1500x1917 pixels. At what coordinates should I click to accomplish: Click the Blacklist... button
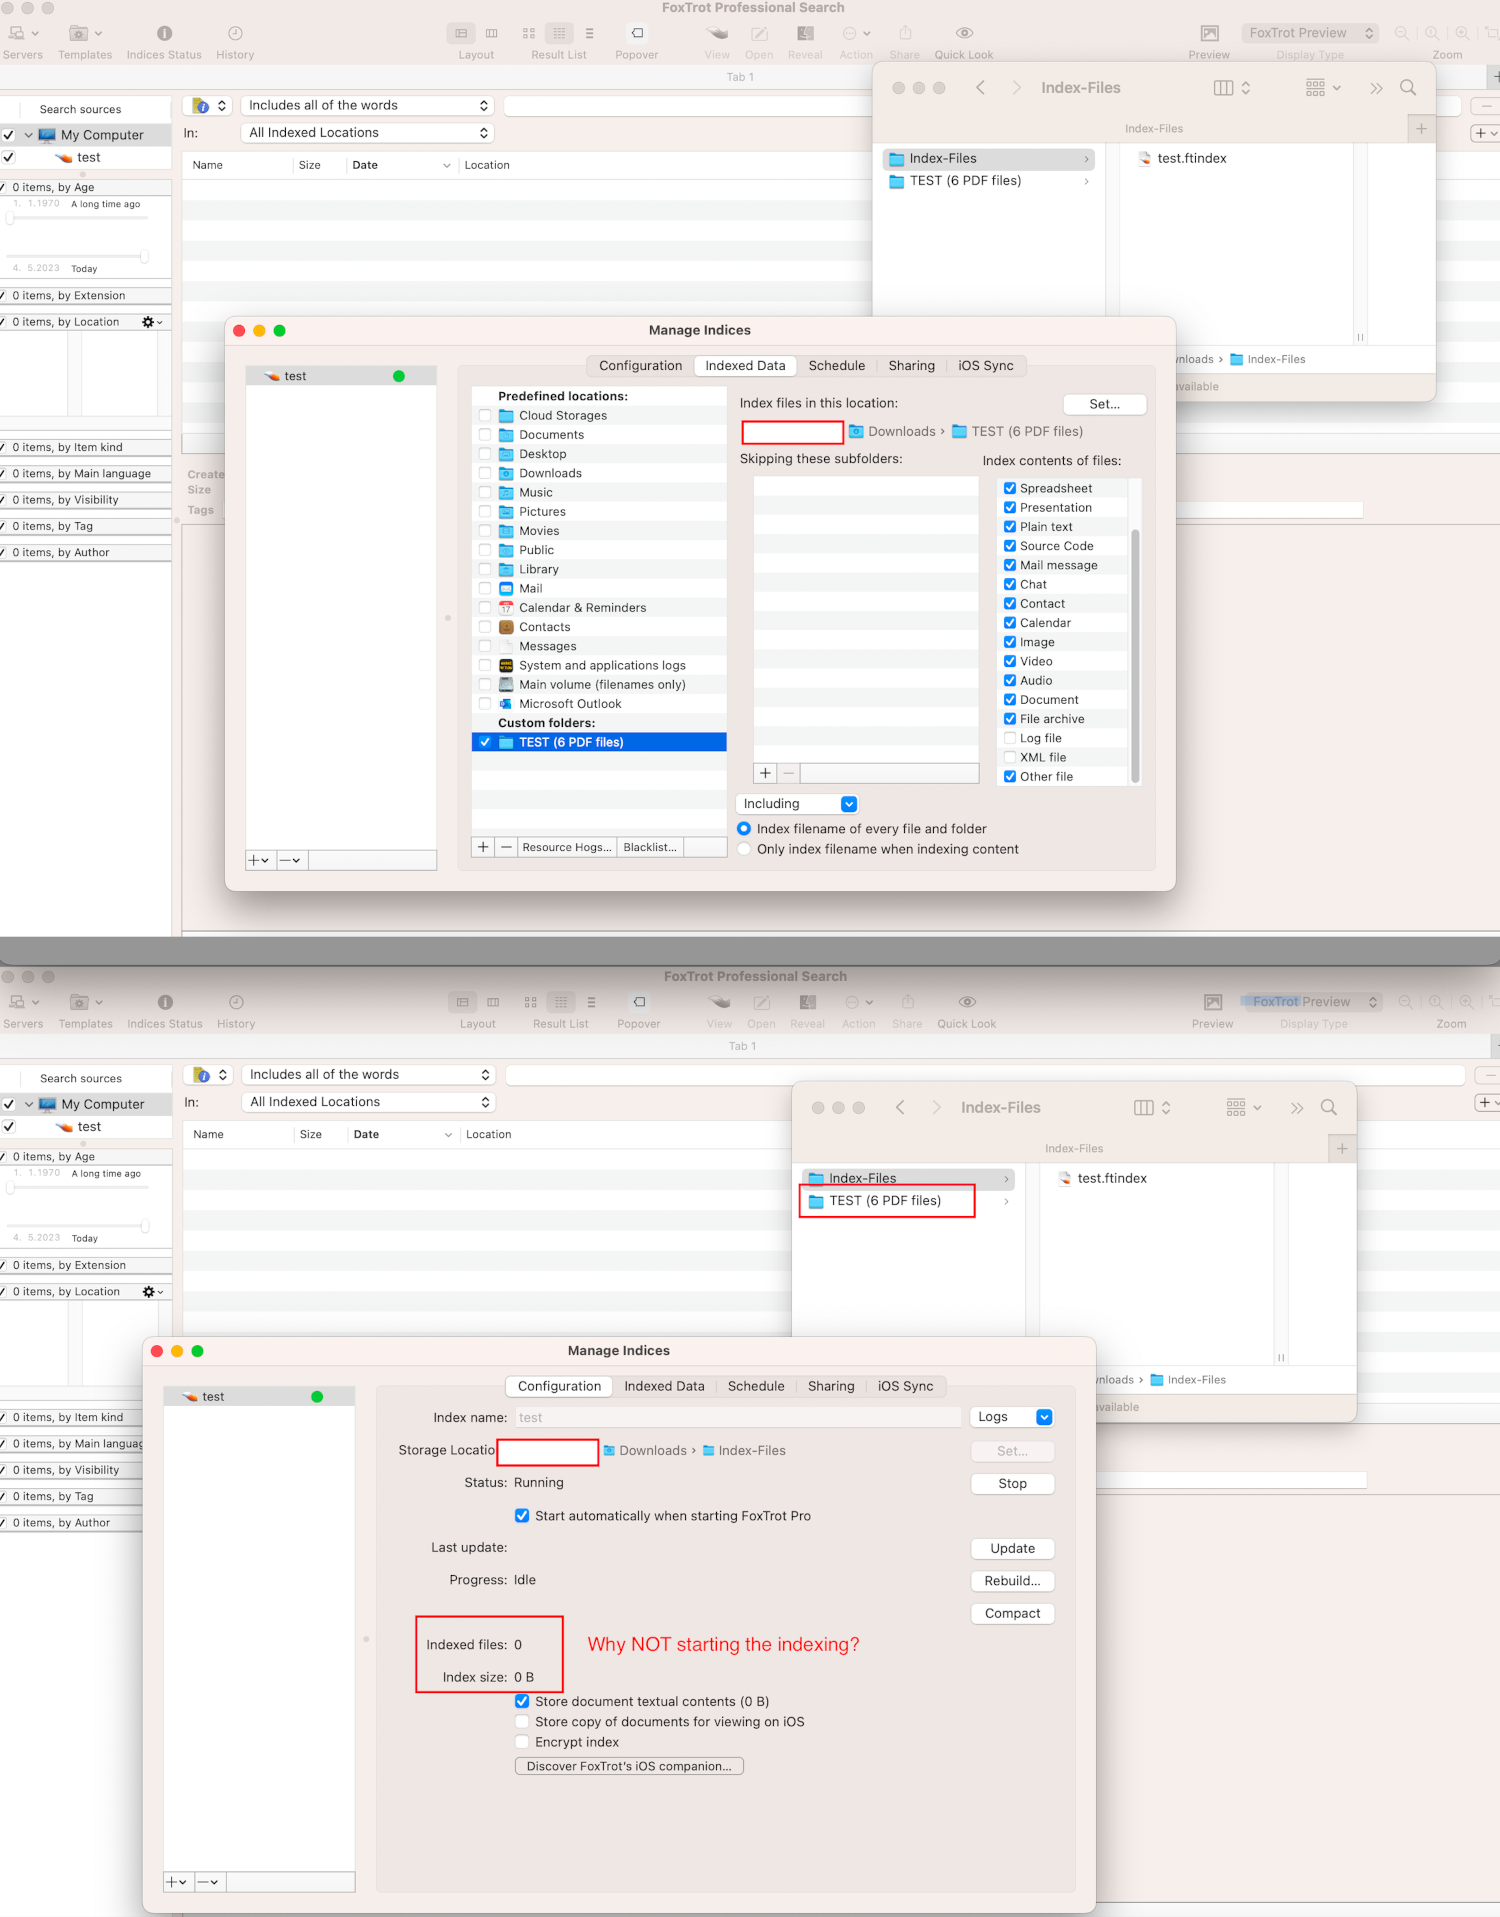click(x=650, y=847)
